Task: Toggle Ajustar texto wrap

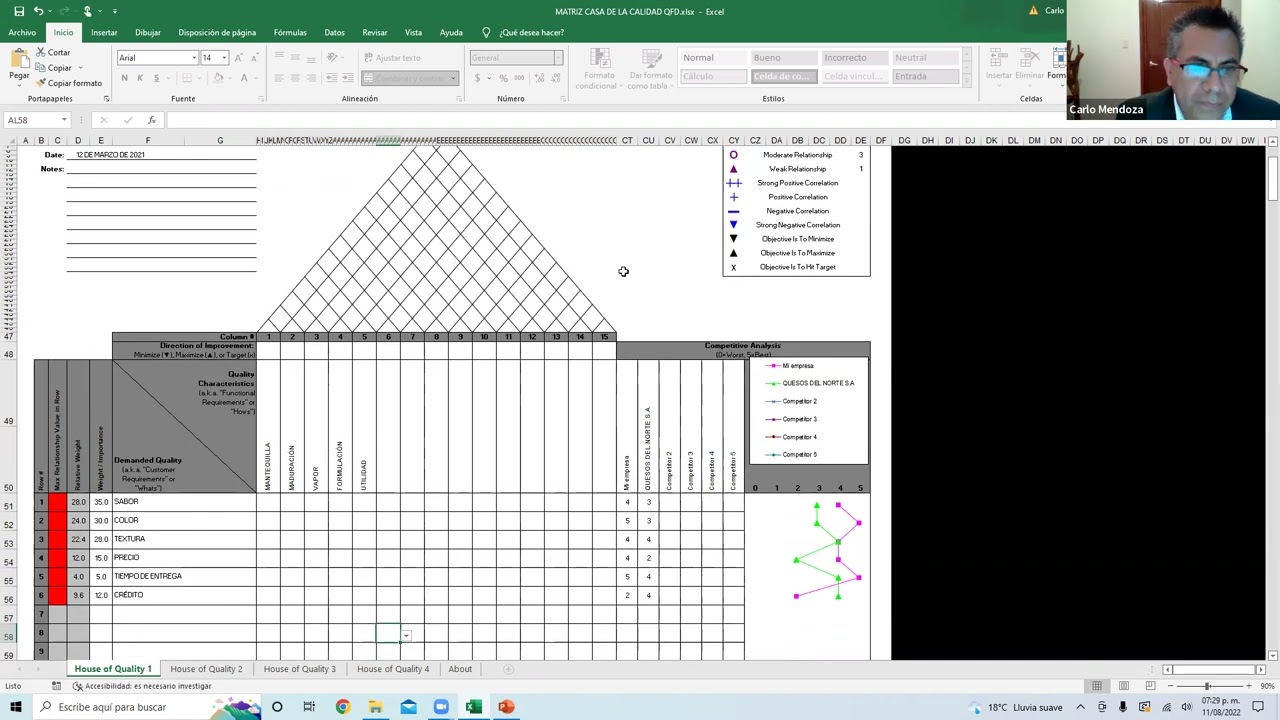Action: [392, 58]
